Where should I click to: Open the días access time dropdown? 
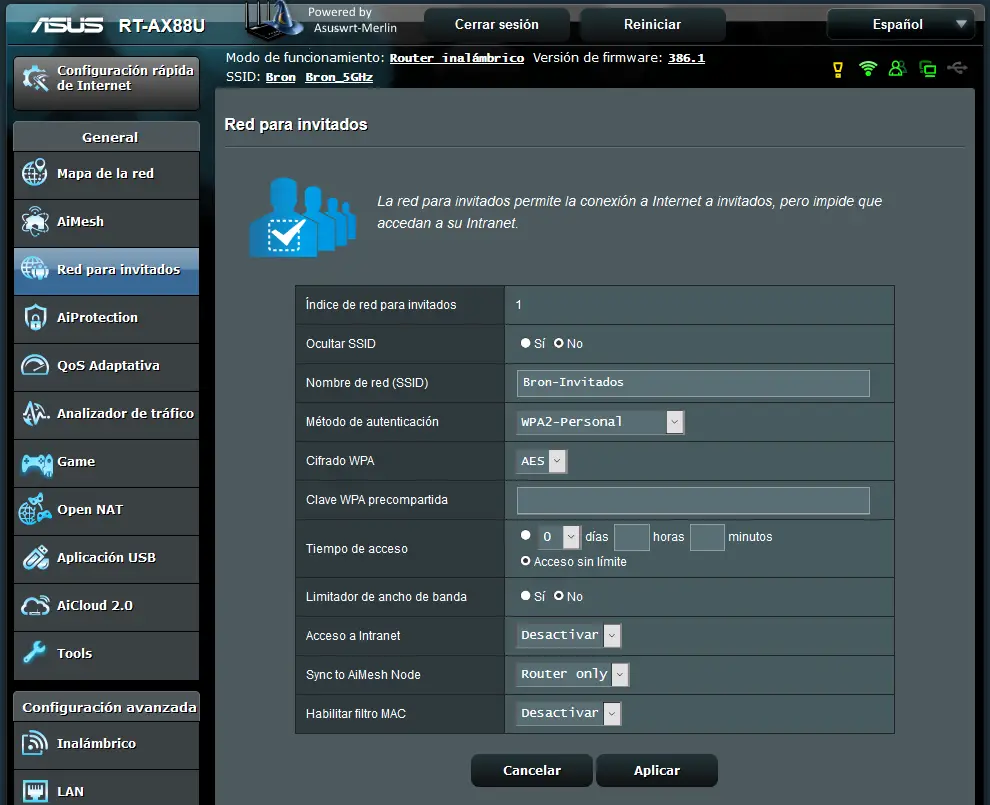pyautogui.click(x=559, y=537)
